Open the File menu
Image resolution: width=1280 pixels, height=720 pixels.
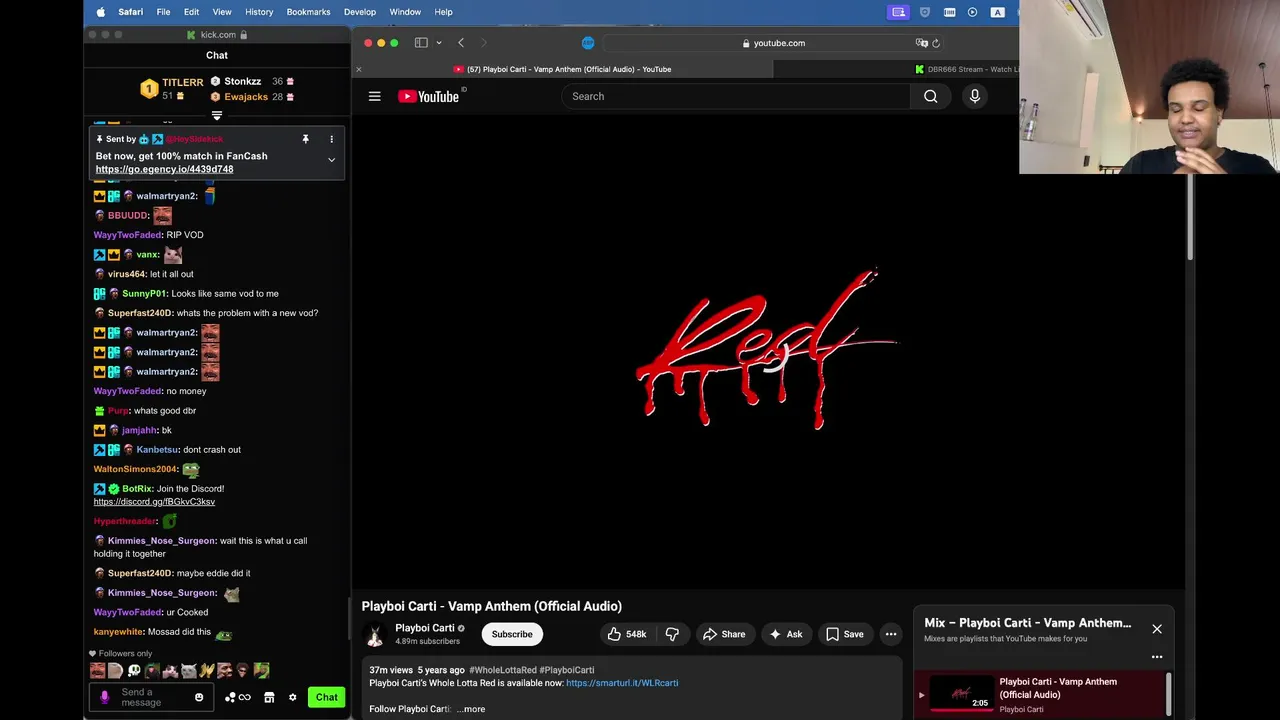pos(163,12)
